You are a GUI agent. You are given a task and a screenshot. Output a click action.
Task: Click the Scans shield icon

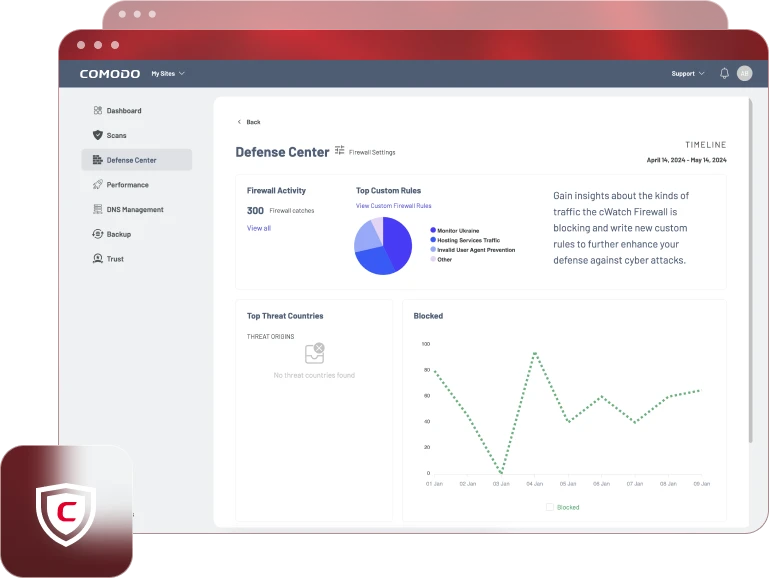(x=97, y=135)
